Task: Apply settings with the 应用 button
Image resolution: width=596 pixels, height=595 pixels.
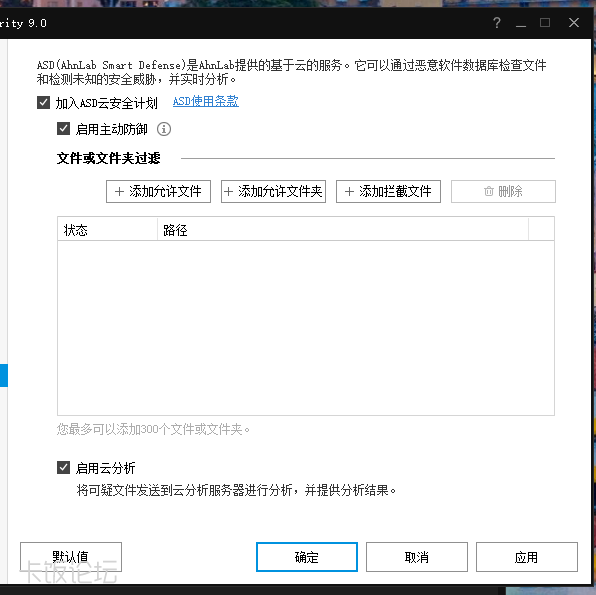Action: 527,557
